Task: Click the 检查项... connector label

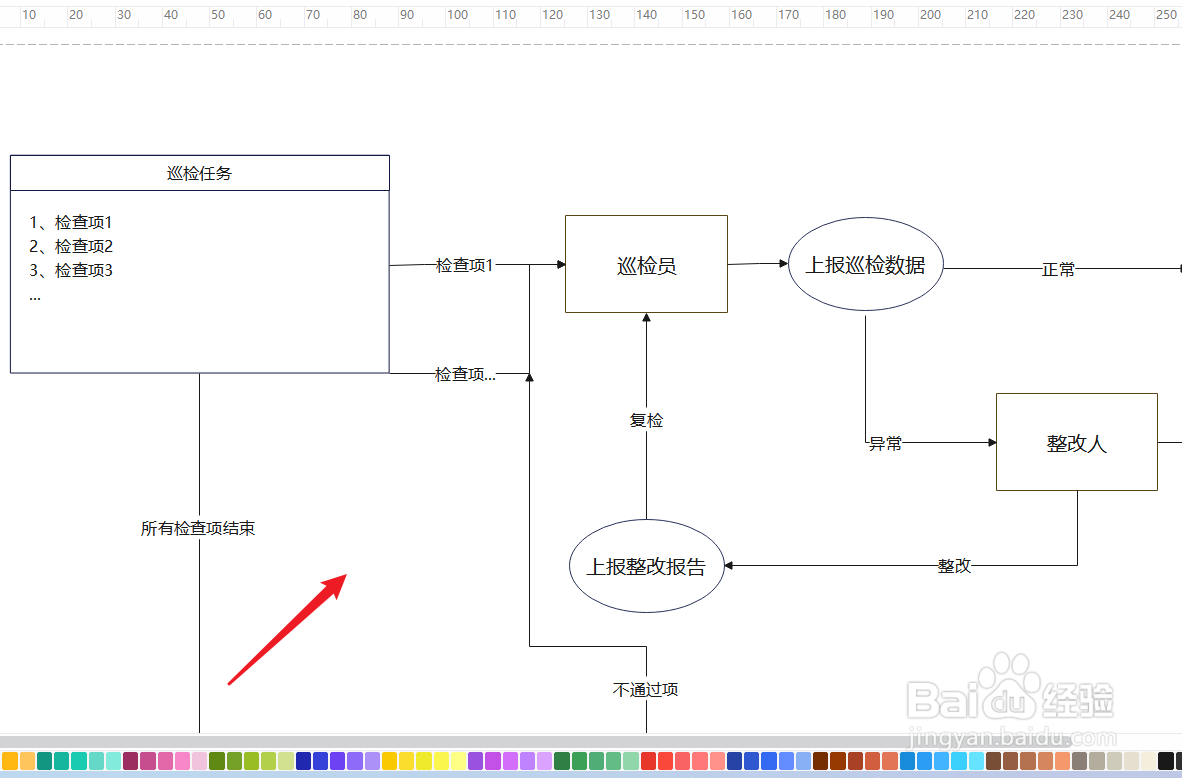Action: coord(464,374)
